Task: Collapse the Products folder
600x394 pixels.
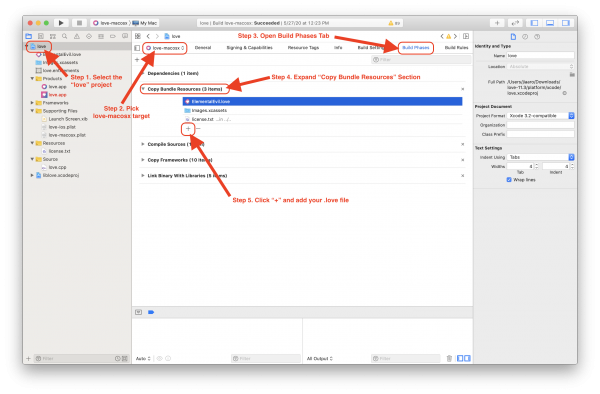Action: point(32,78)
